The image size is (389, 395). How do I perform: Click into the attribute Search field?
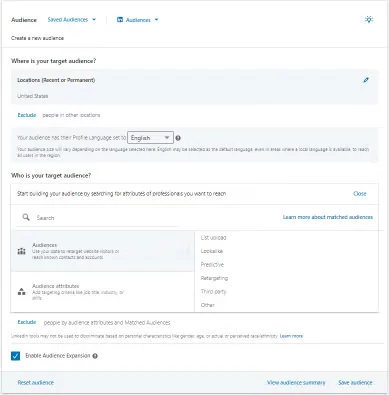pyautogui.click(x=97, y=218)
